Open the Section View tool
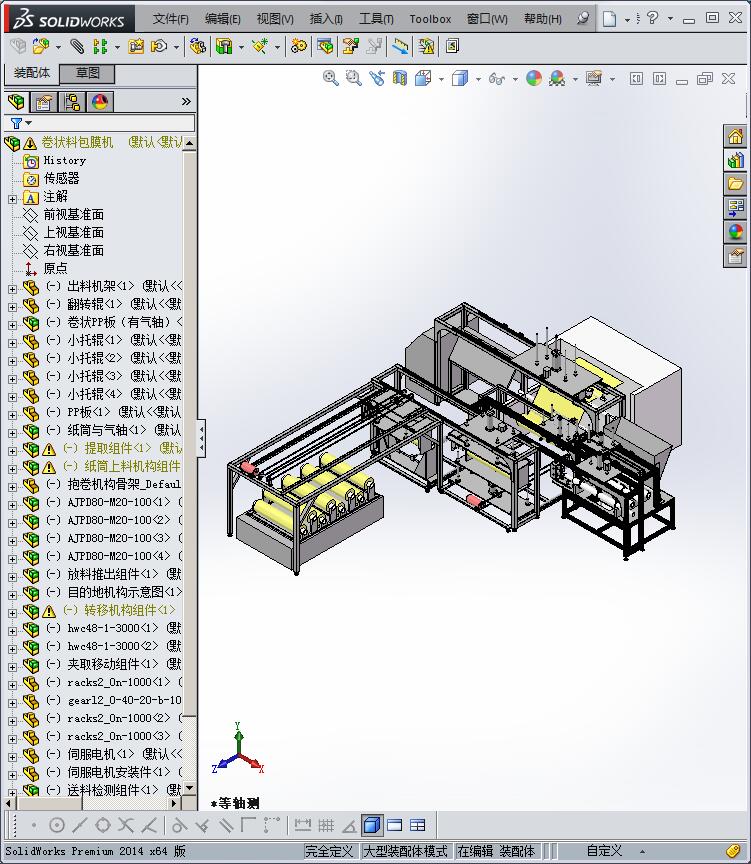Image resolution: width=751 pixels, height=864 pixels. click(x=399, y=78)
